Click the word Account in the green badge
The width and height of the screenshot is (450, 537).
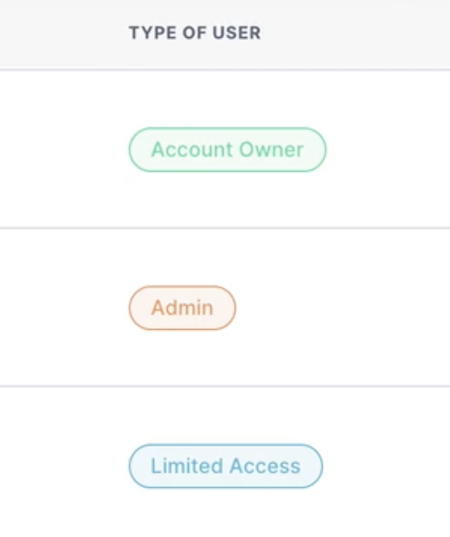coord(192,150)
